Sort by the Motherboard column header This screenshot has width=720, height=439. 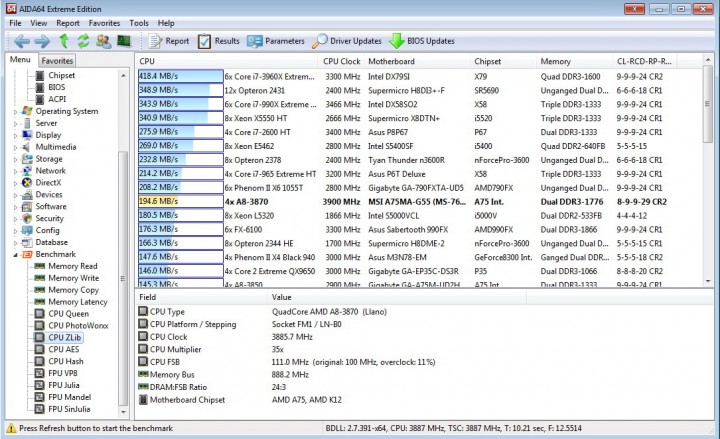point(418,61)
